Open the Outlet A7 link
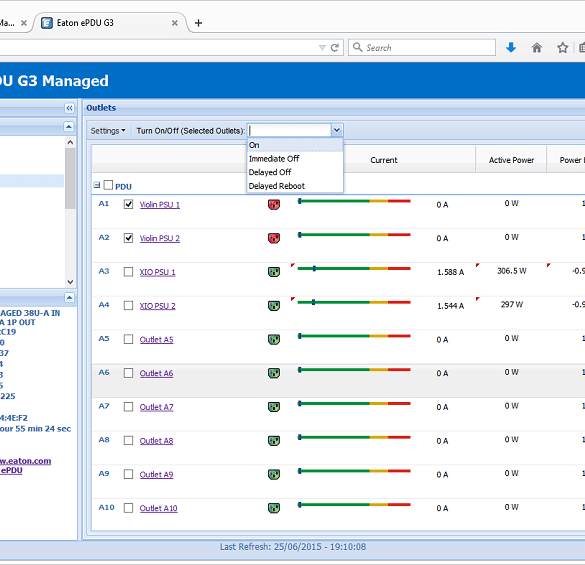This screenshot has width=585, height=565. (156, 407)
